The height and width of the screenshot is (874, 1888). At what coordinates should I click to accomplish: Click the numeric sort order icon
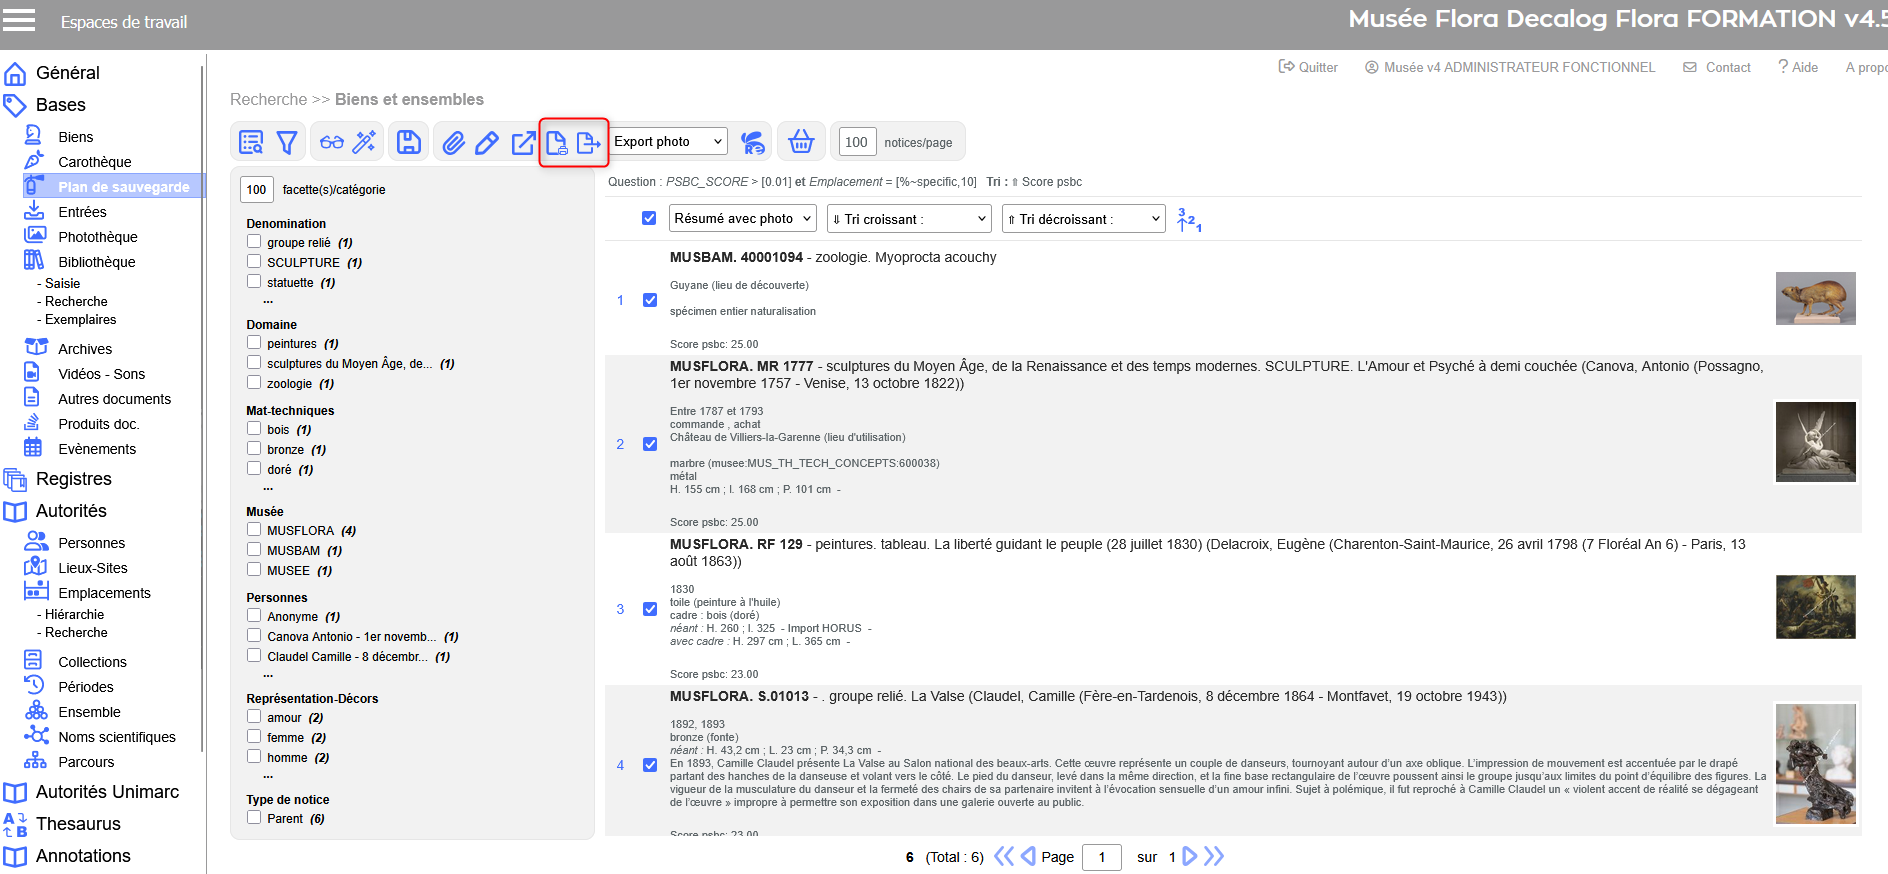(1188, 219)
